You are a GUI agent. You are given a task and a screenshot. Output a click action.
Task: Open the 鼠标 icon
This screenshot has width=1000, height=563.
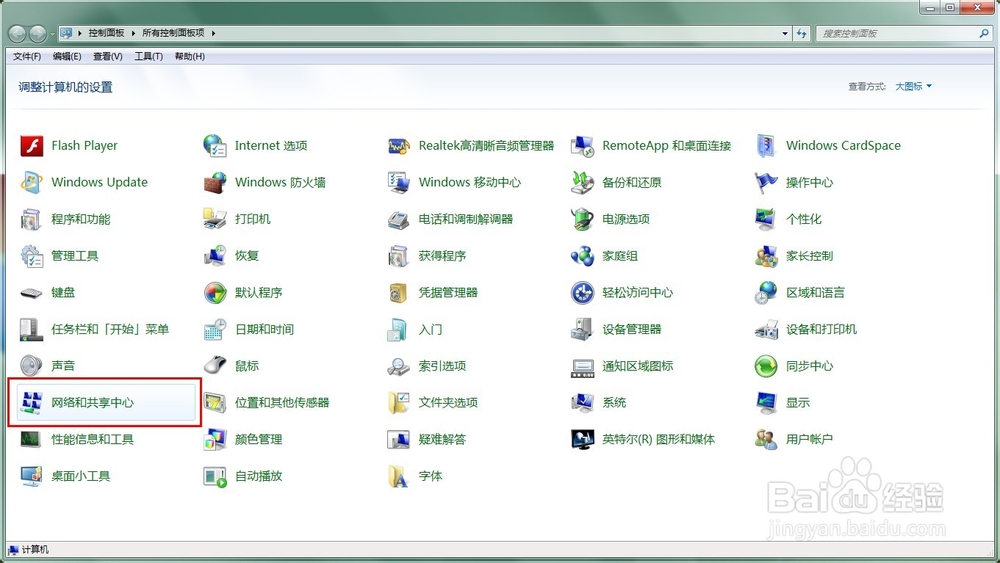tap(215, 366)
